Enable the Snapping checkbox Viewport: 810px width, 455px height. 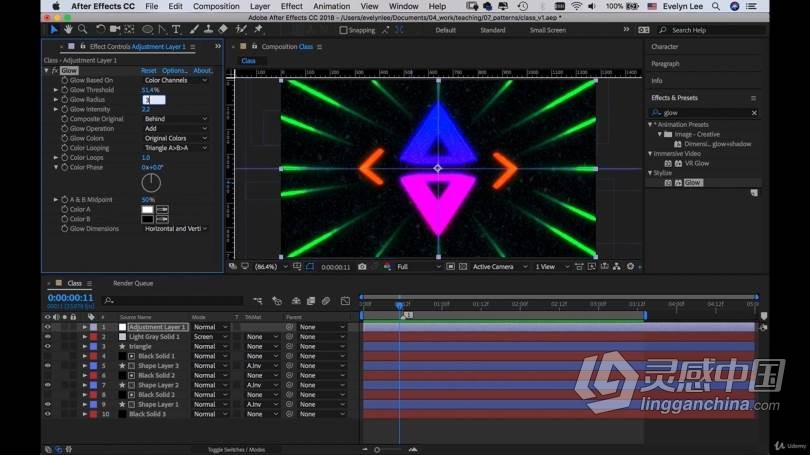pyautogui.click(x=344, y=30)
